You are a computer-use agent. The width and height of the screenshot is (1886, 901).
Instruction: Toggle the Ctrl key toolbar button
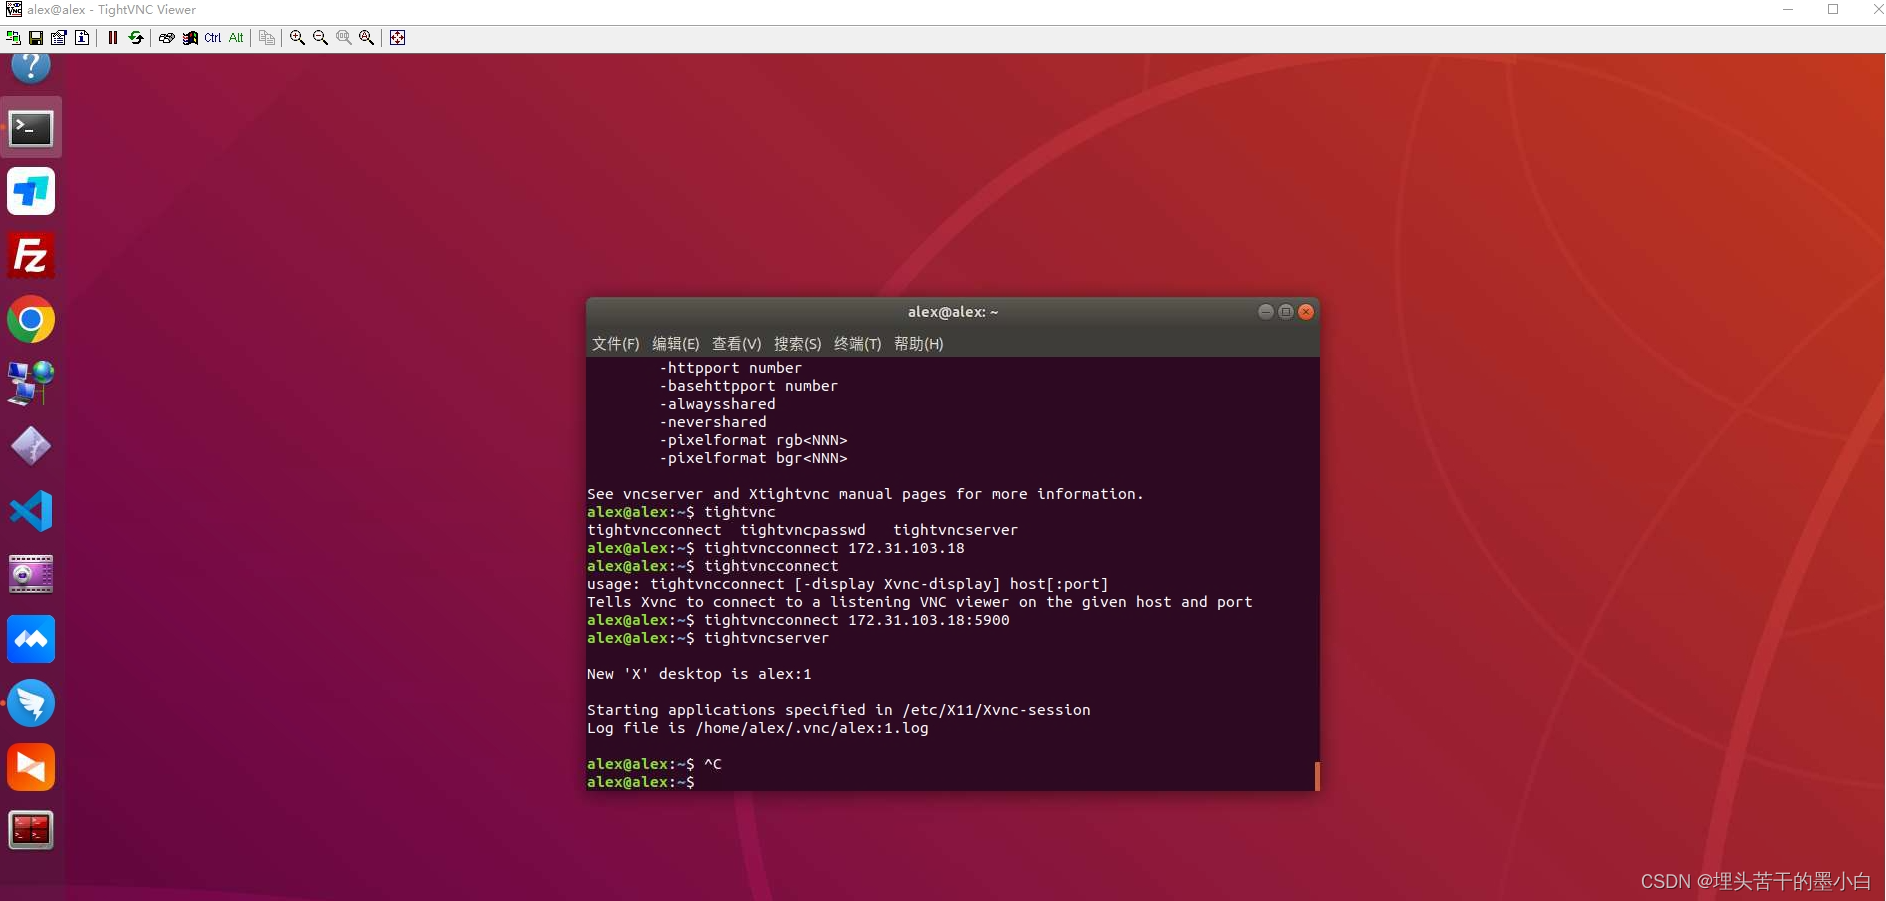(x=213, y=38)
